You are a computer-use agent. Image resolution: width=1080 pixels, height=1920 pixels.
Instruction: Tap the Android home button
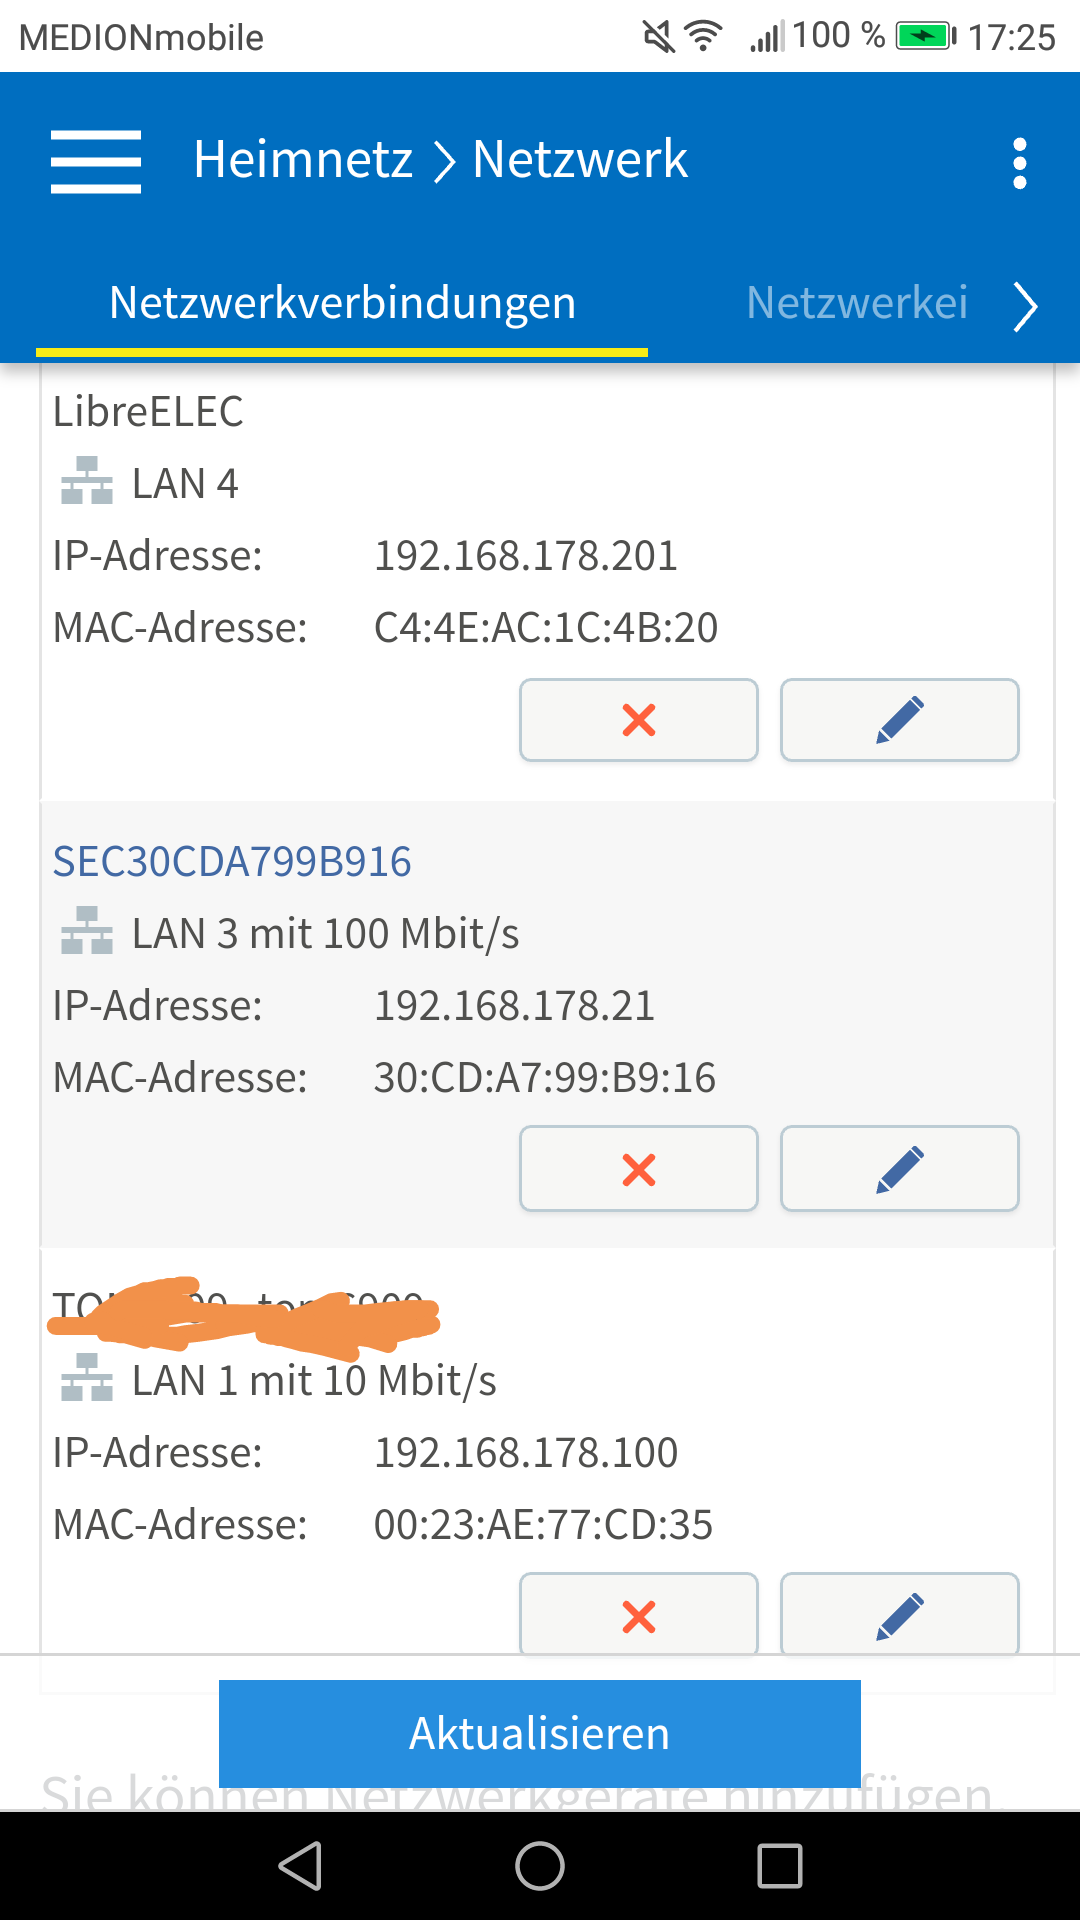(540, 1866)
